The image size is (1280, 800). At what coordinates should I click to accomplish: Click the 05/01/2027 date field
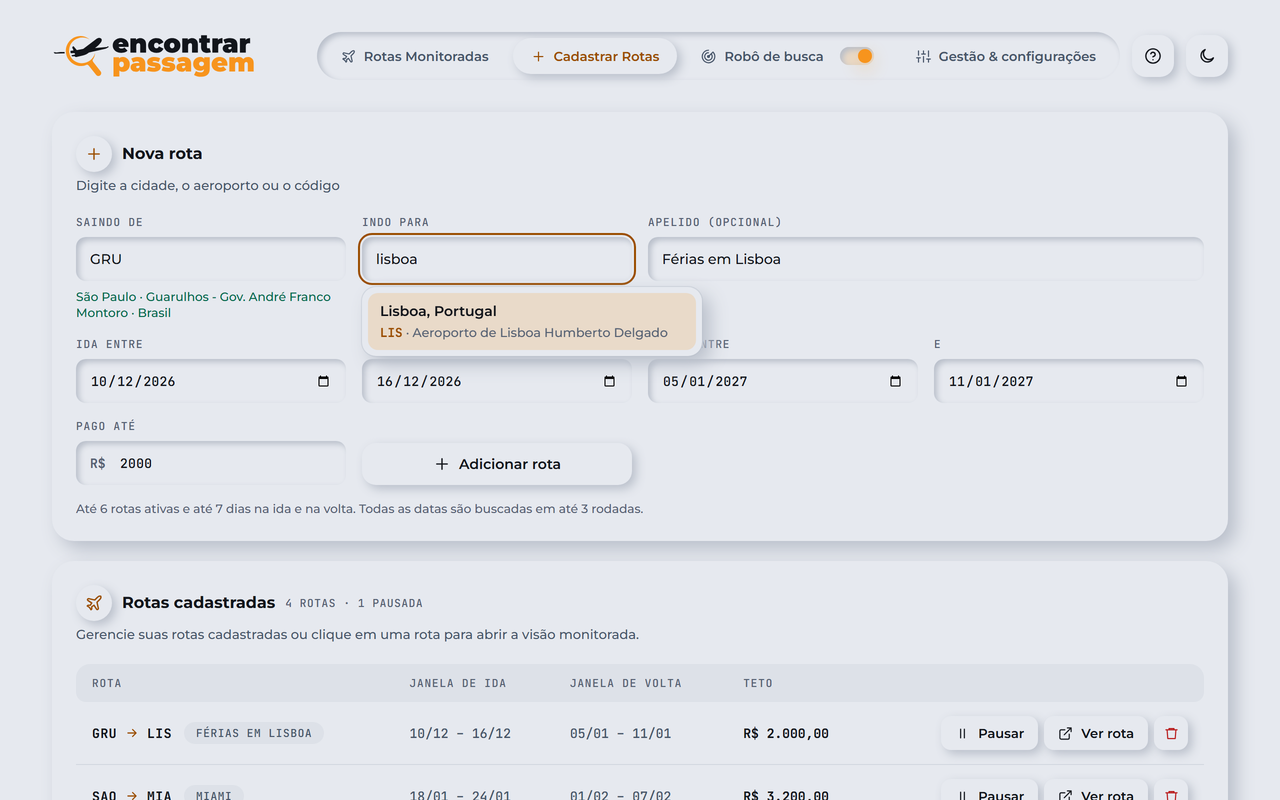tap(783, 381)
